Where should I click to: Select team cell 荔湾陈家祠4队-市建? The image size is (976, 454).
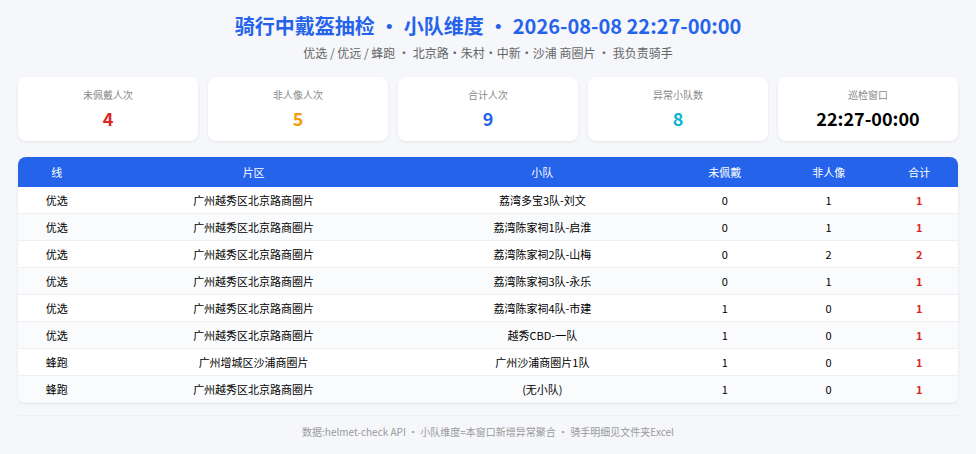click(542, 309)
